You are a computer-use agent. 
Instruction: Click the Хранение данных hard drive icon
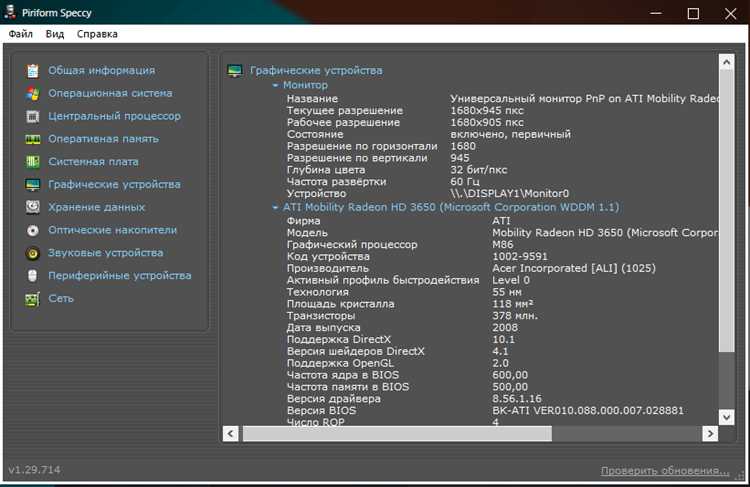(x=33, y=207)
